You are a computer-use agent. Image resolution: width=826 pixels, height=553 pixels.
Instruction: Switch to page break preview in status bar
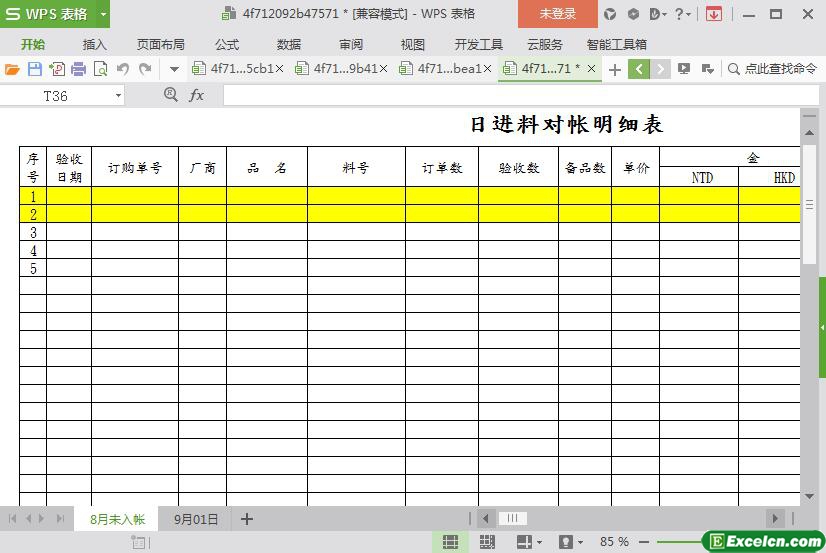[x=487, y=542]
